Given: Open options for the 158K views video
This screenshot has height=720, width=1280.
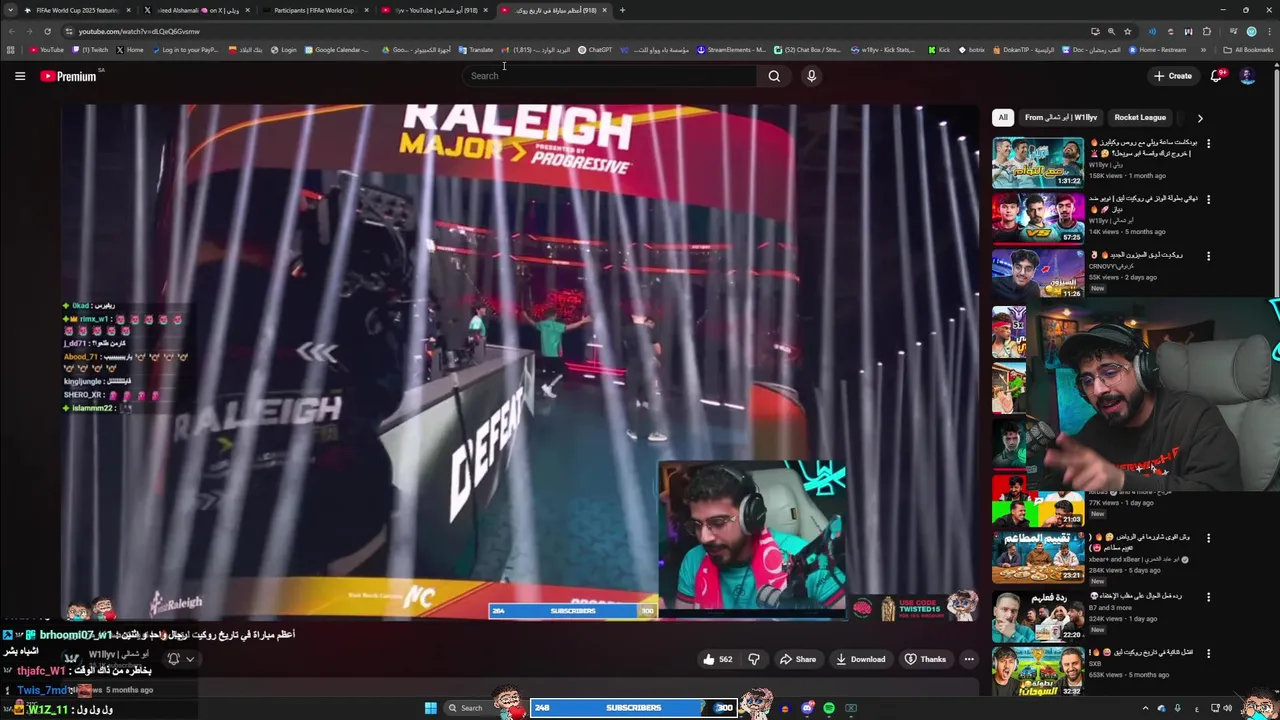Looking at the screenshot, I should pos(1208,144).
